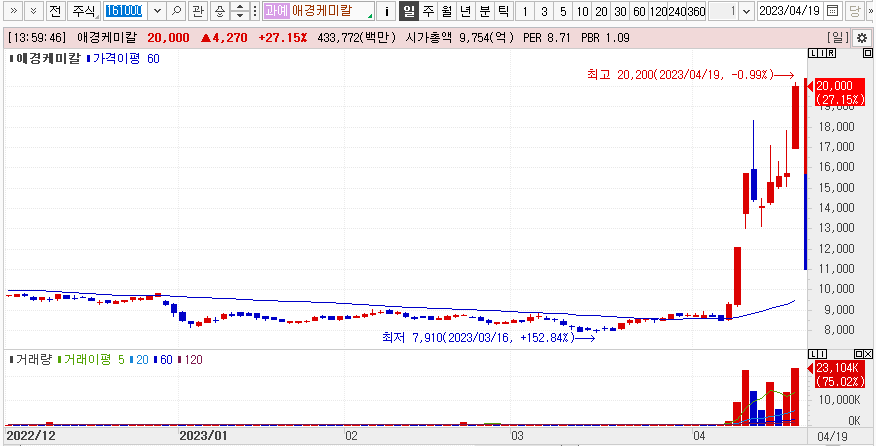Choose interval 30 button
The image size is (876, 446).
(x=620, y=11)
